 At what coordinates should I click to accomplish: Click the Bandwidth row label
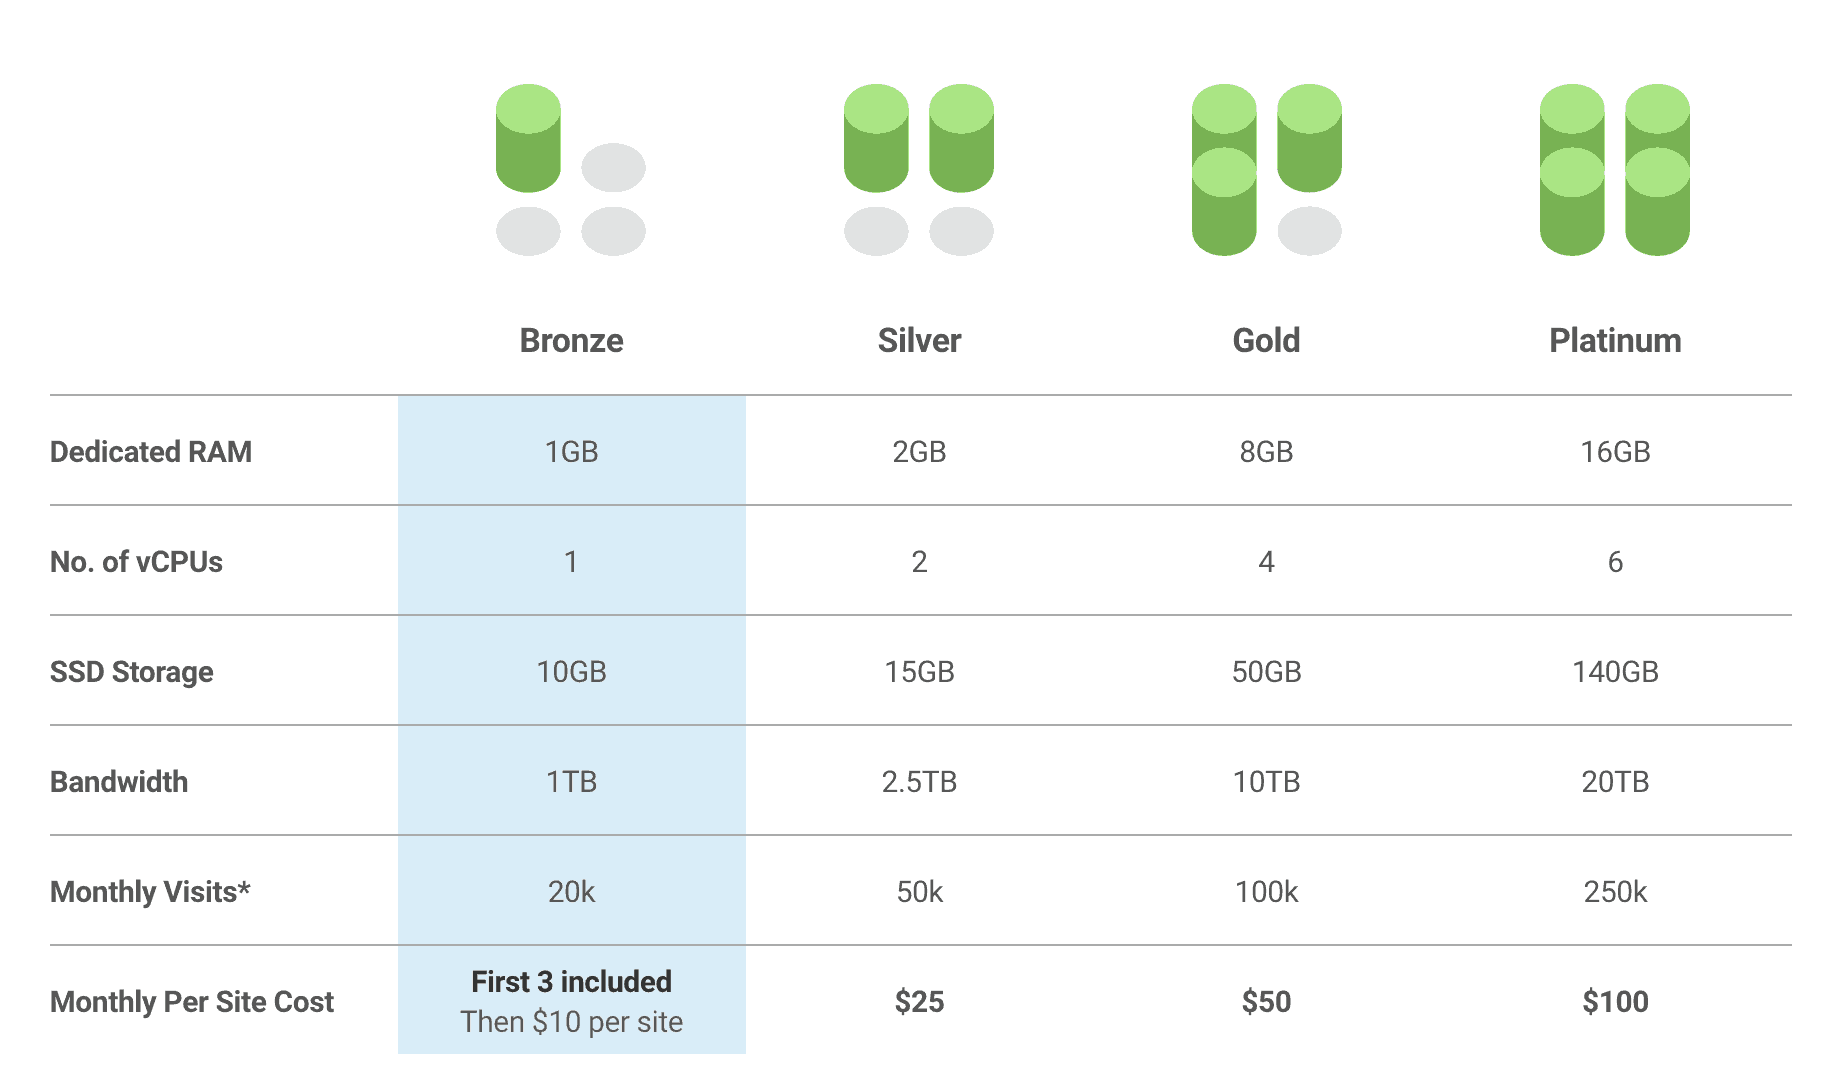pyautogui.click(x=119, y=782)
